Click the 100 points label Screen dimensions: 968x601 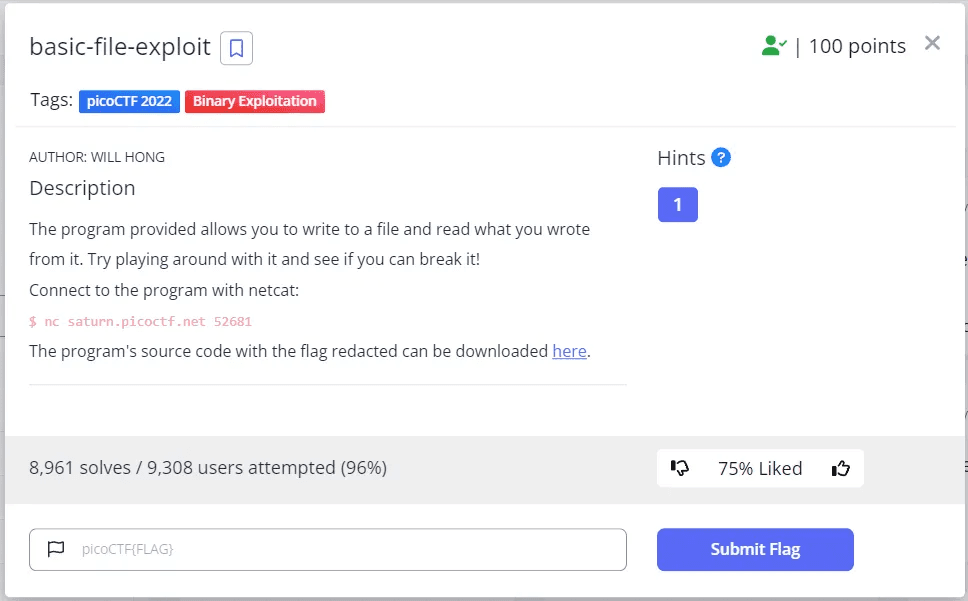[857, 46]
